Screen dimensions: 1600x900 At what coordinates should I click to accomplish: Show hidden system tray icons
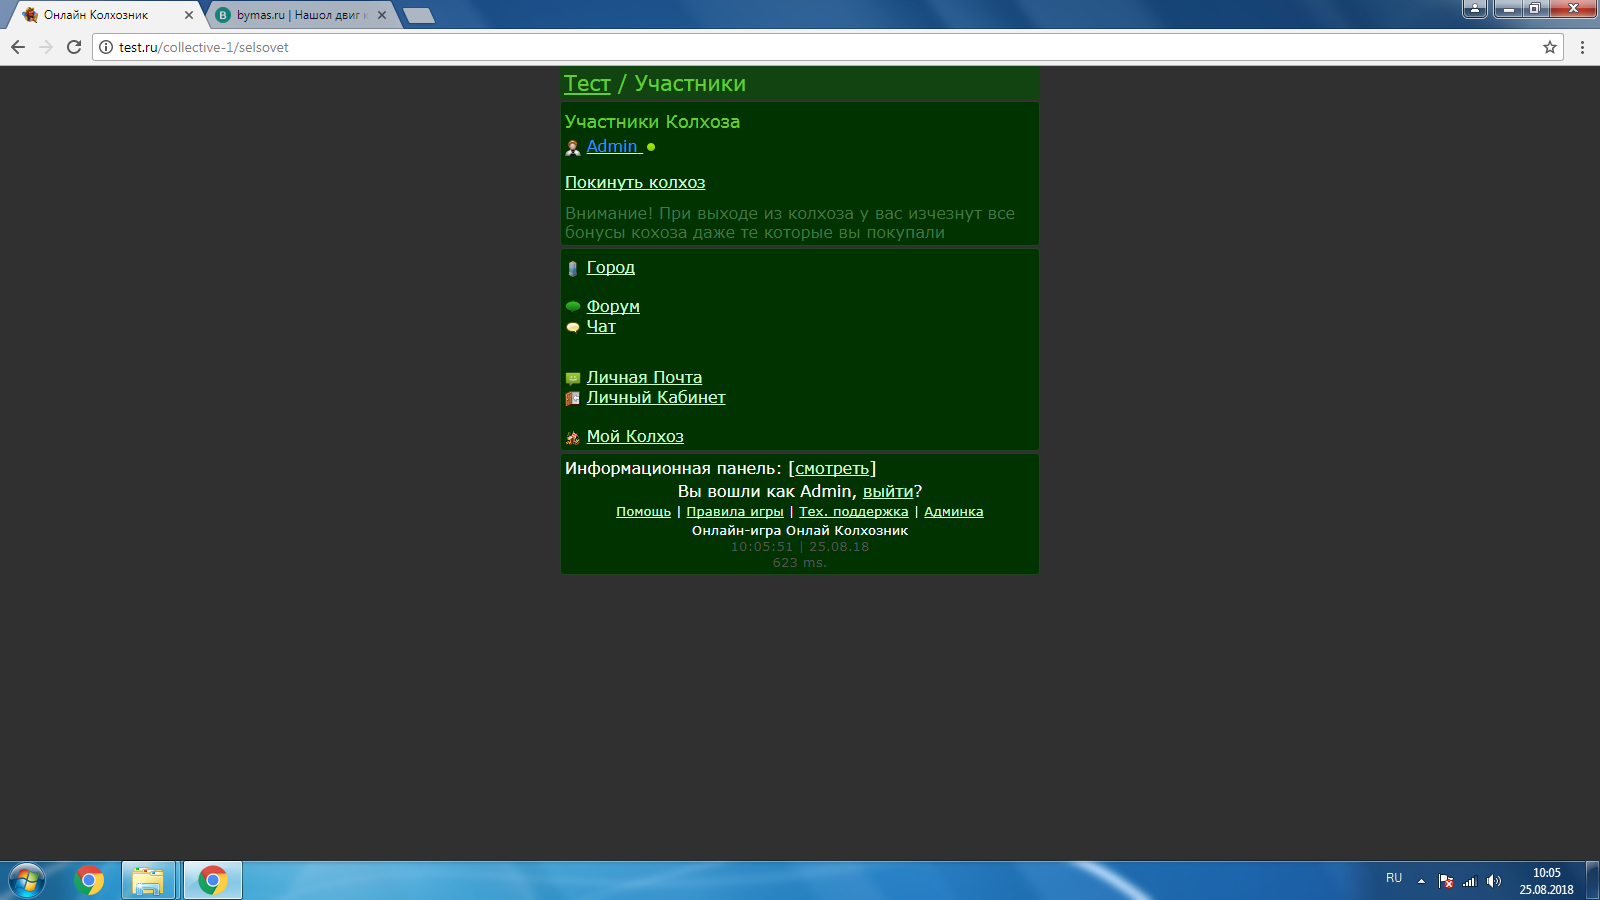pos(1421,881)
